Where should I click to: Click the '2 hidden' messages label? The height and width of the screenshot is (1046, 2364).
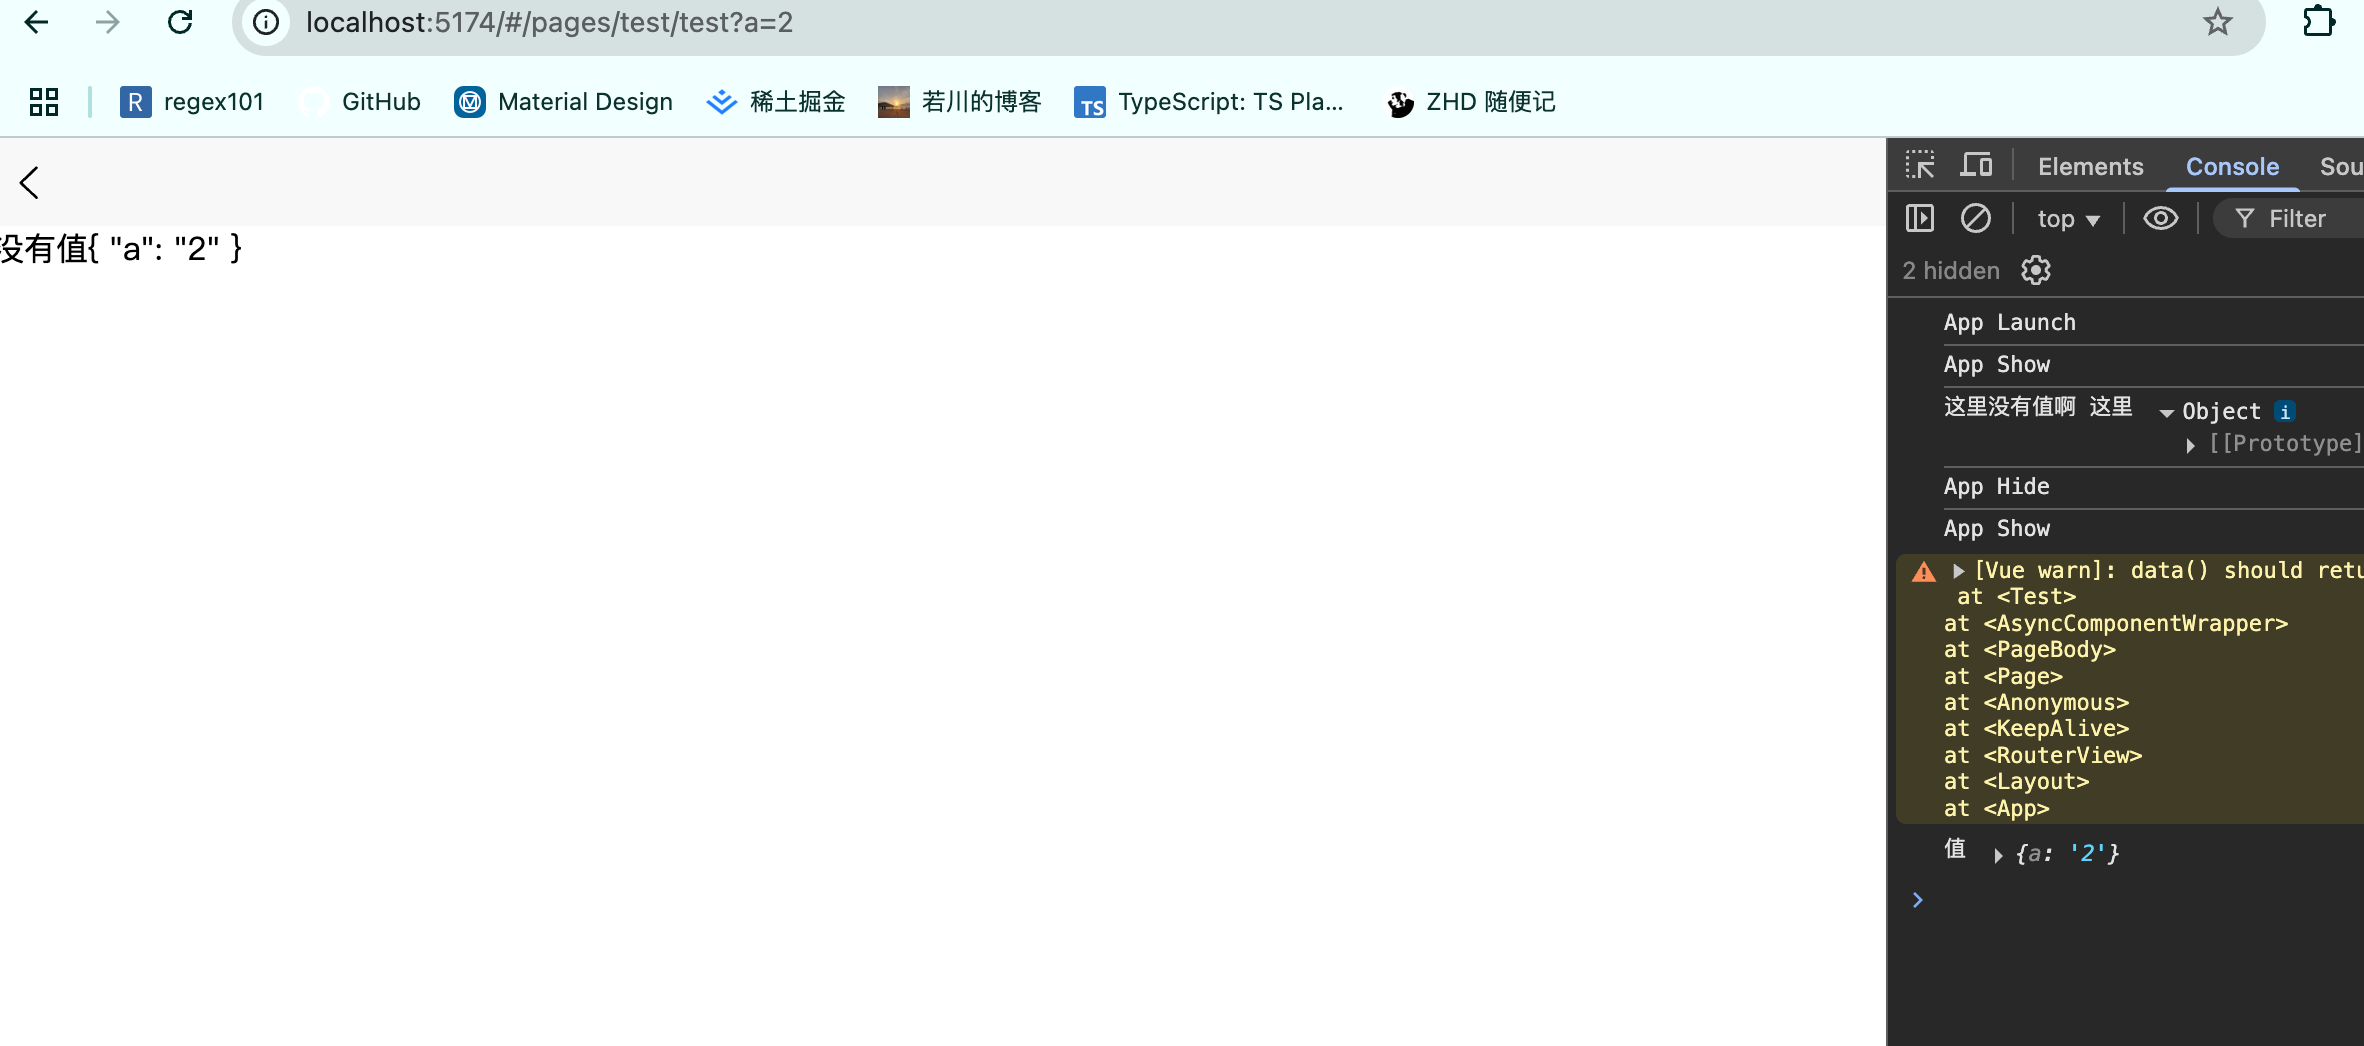1950,270
